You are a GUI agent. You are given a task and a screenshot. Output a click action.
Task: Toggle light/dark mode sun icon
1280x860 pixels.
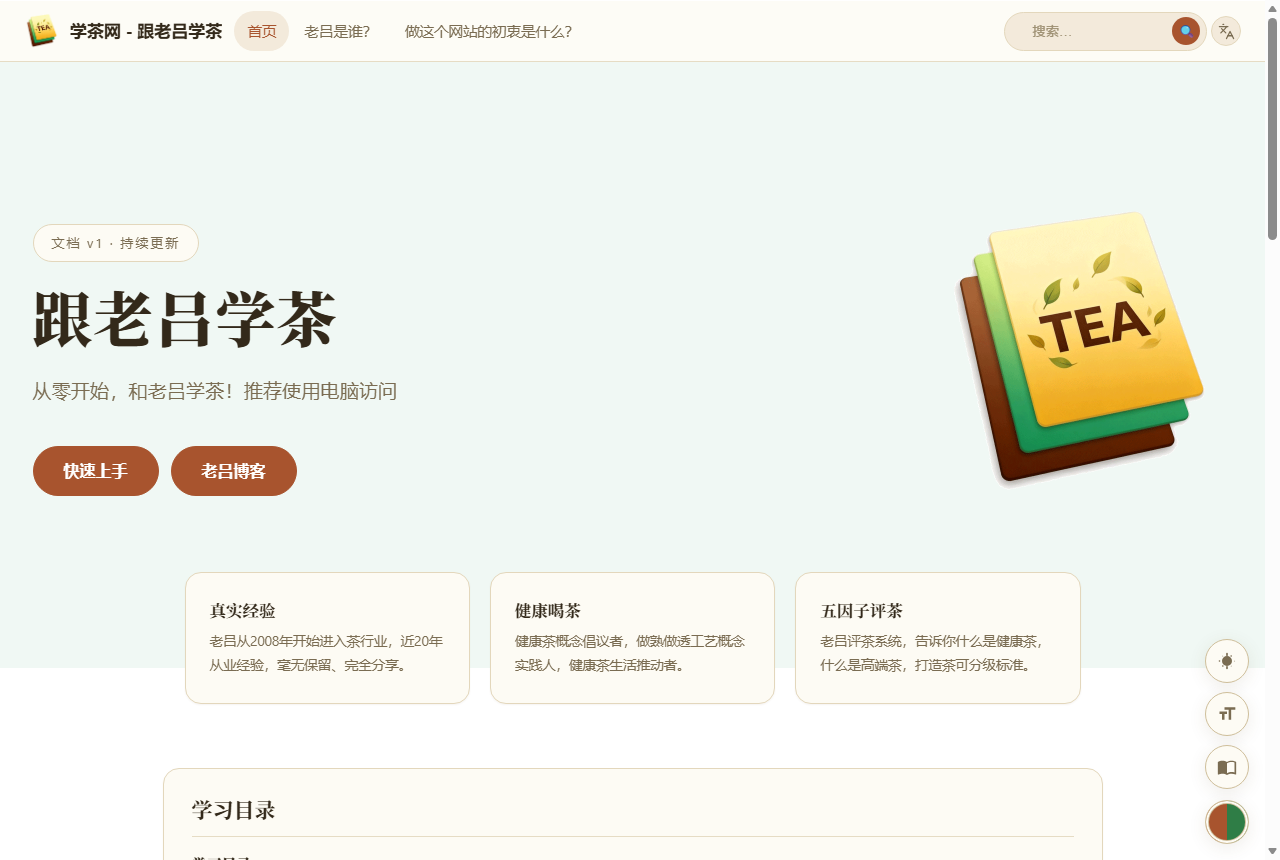click(1227, 661)
